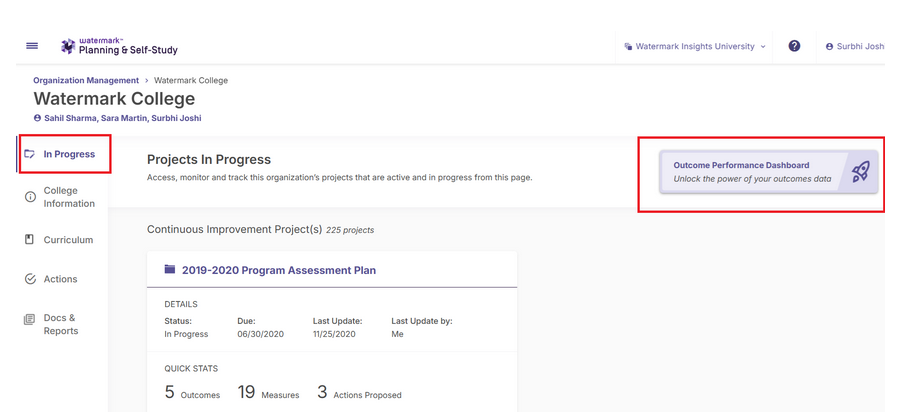Click the '3 Actions Proposed' stat
This screenshot has height=418, width=904.
pos(359,393)
